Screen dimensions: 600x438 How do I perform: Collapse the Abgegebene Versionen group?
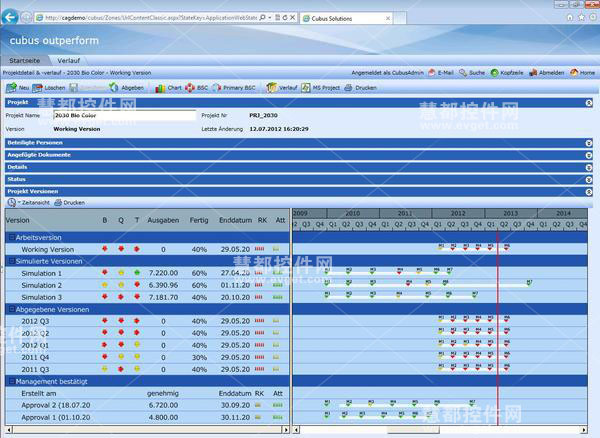coord(11,309)
